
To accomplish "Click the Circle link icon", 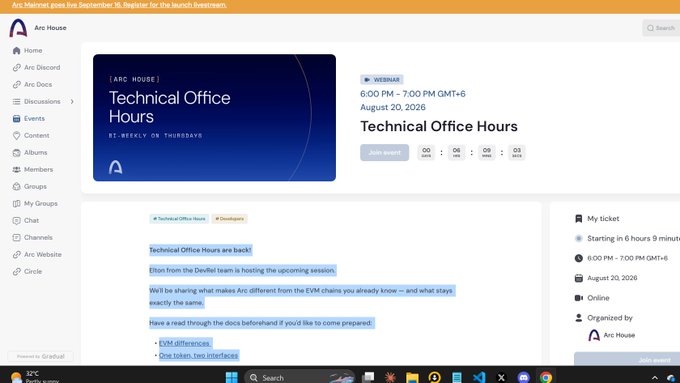I will 16,271.
